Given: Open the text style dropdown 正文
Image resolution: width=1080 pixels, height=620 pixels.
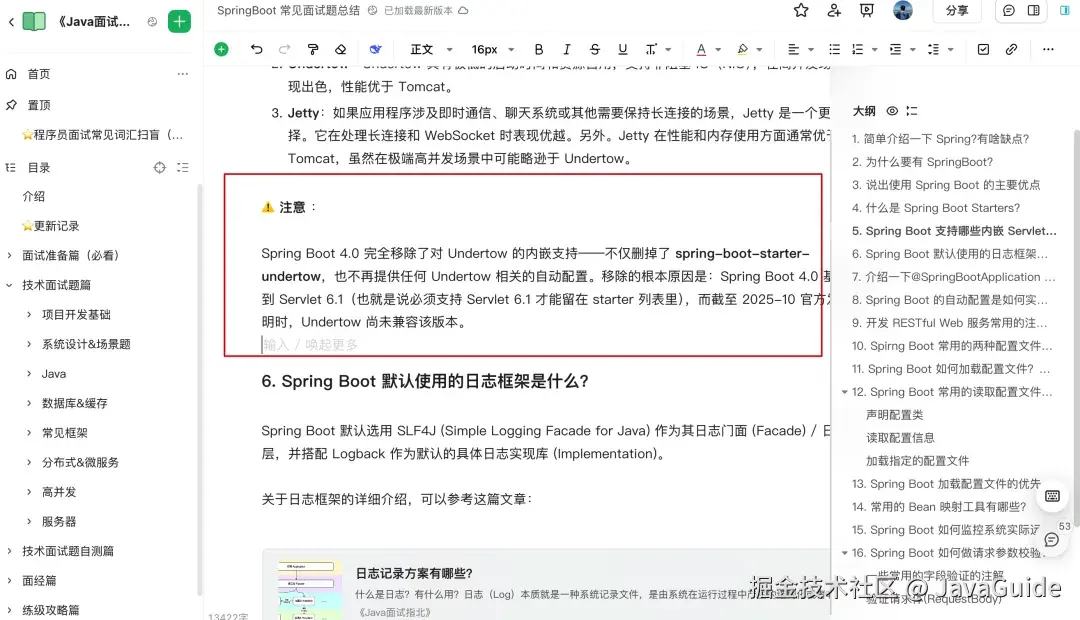Looking at the screenshot, I should click(x=431, y=49).
